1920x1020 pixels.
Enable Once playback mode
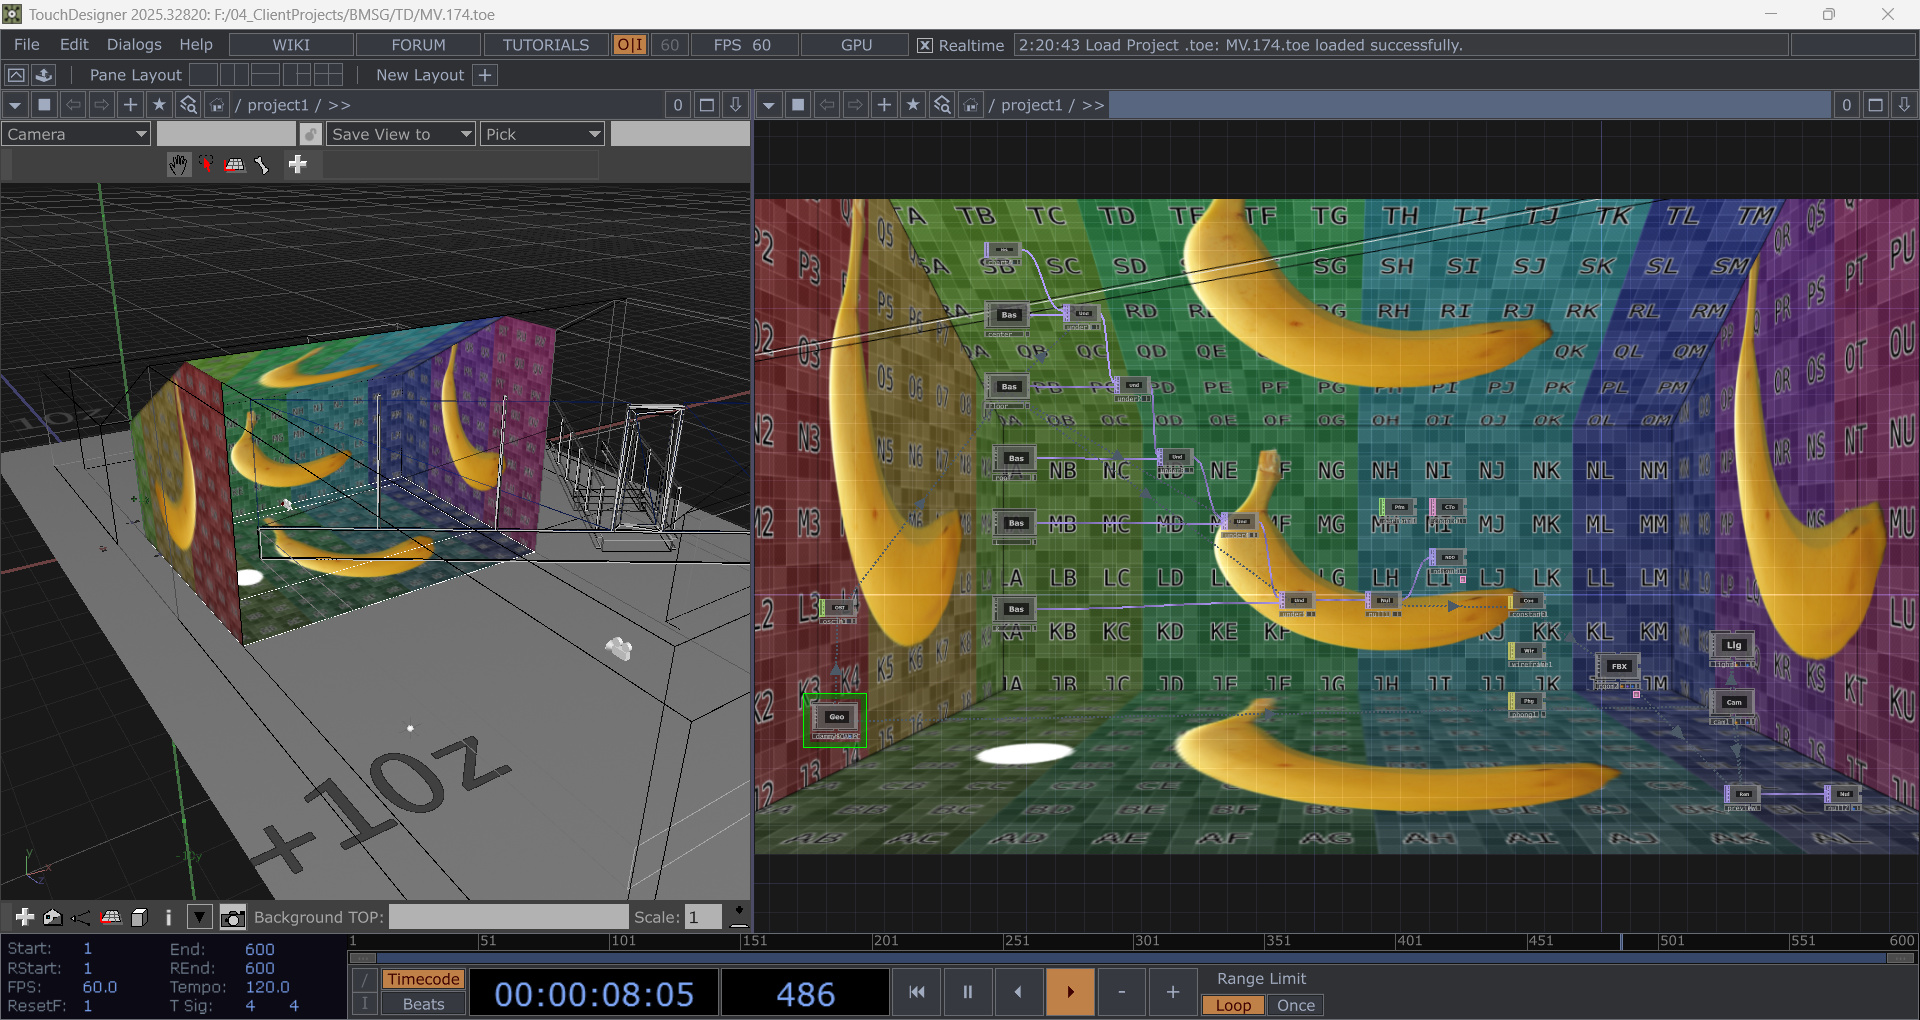click(1296, 1005)
